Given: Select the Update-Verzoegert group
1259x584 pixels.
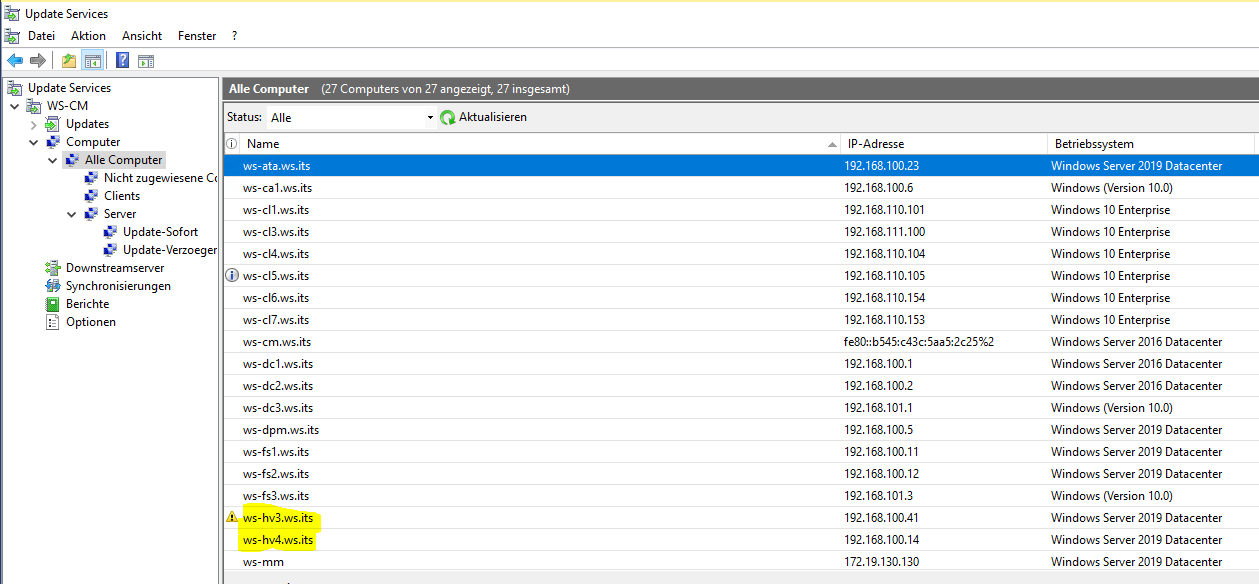Looking at the screenshot, I should 169,250.
